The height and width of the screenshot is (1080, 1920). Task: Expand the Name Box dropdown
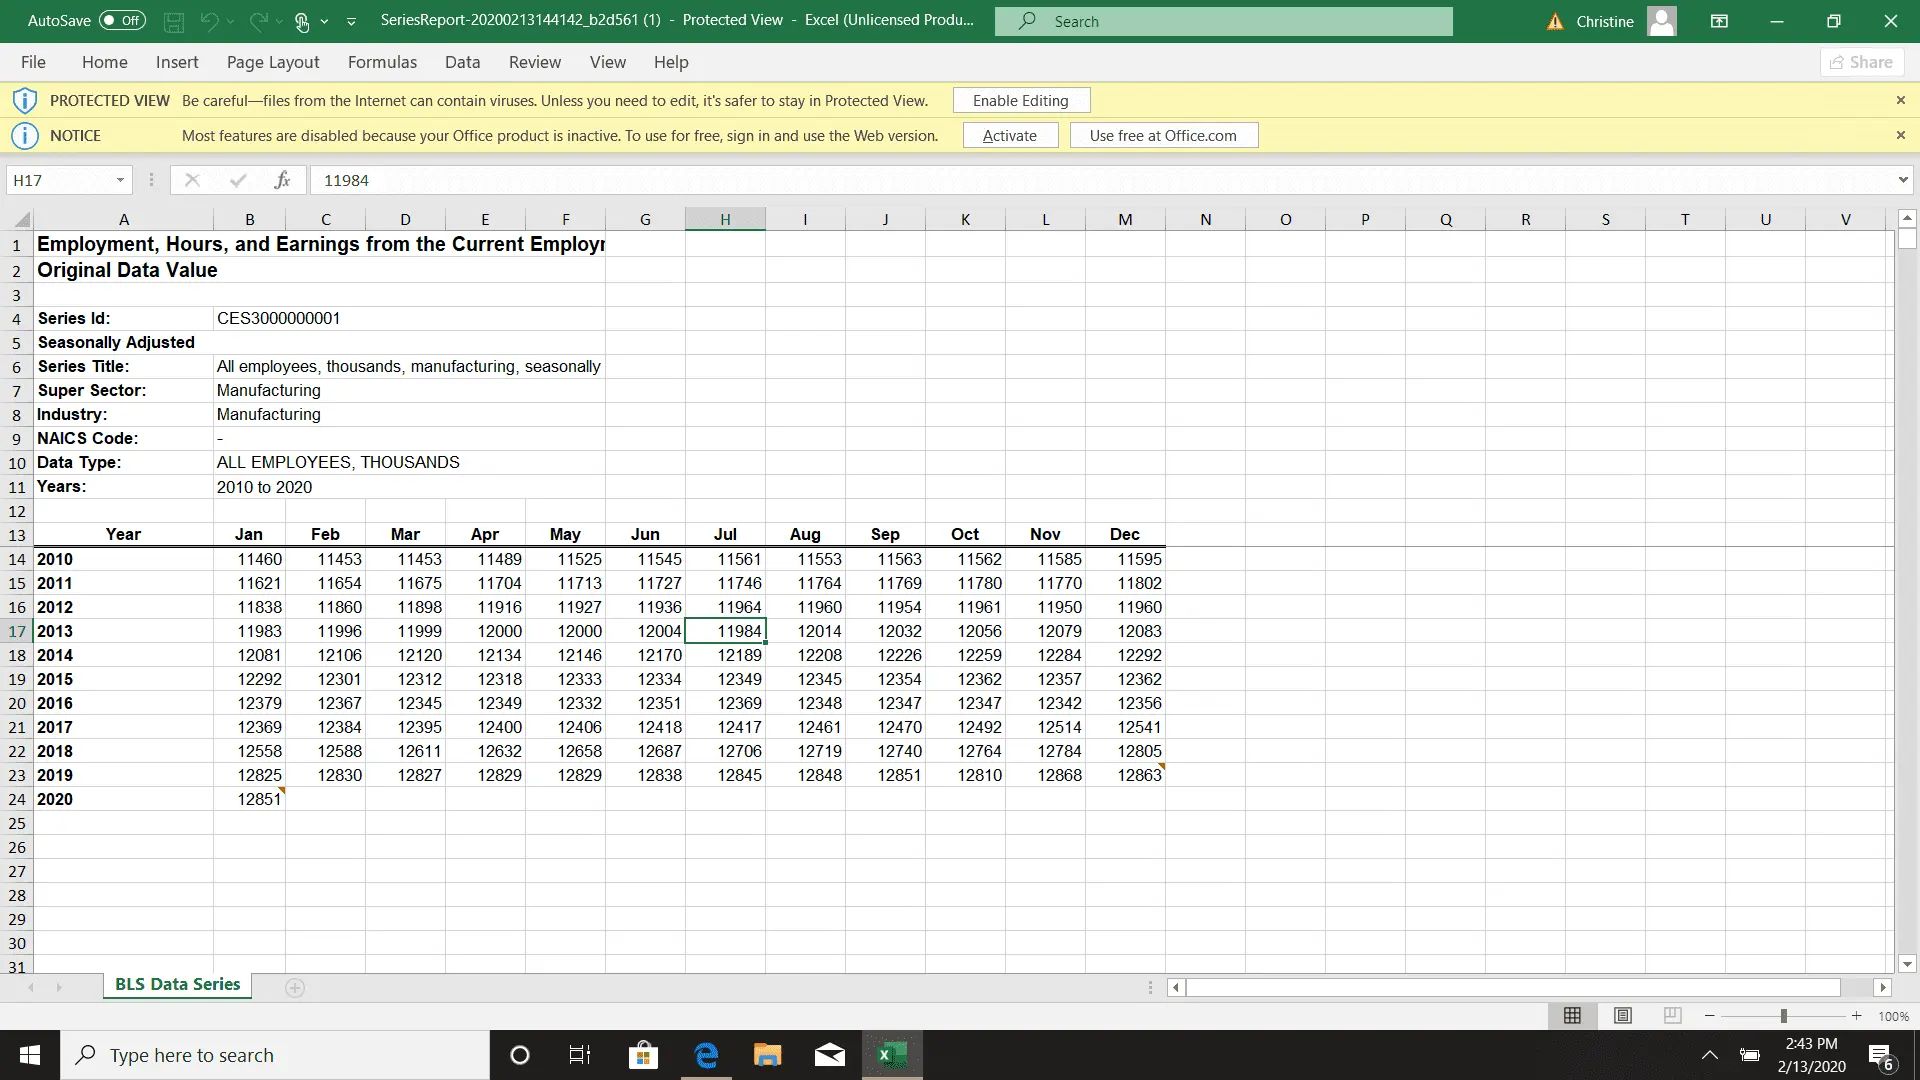coord(120,180)
